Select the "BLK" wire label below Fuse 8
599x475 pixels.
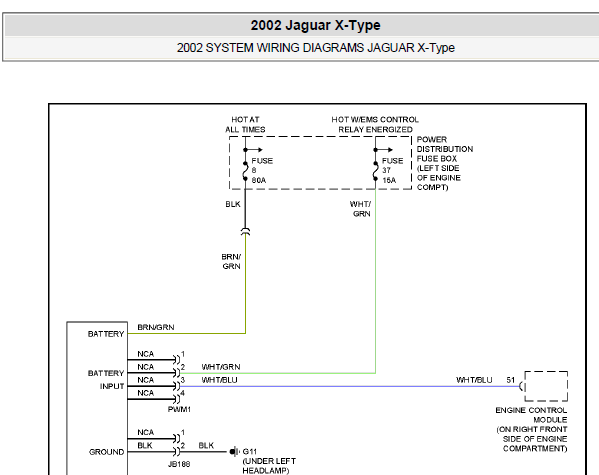click(x=233, y=204)
